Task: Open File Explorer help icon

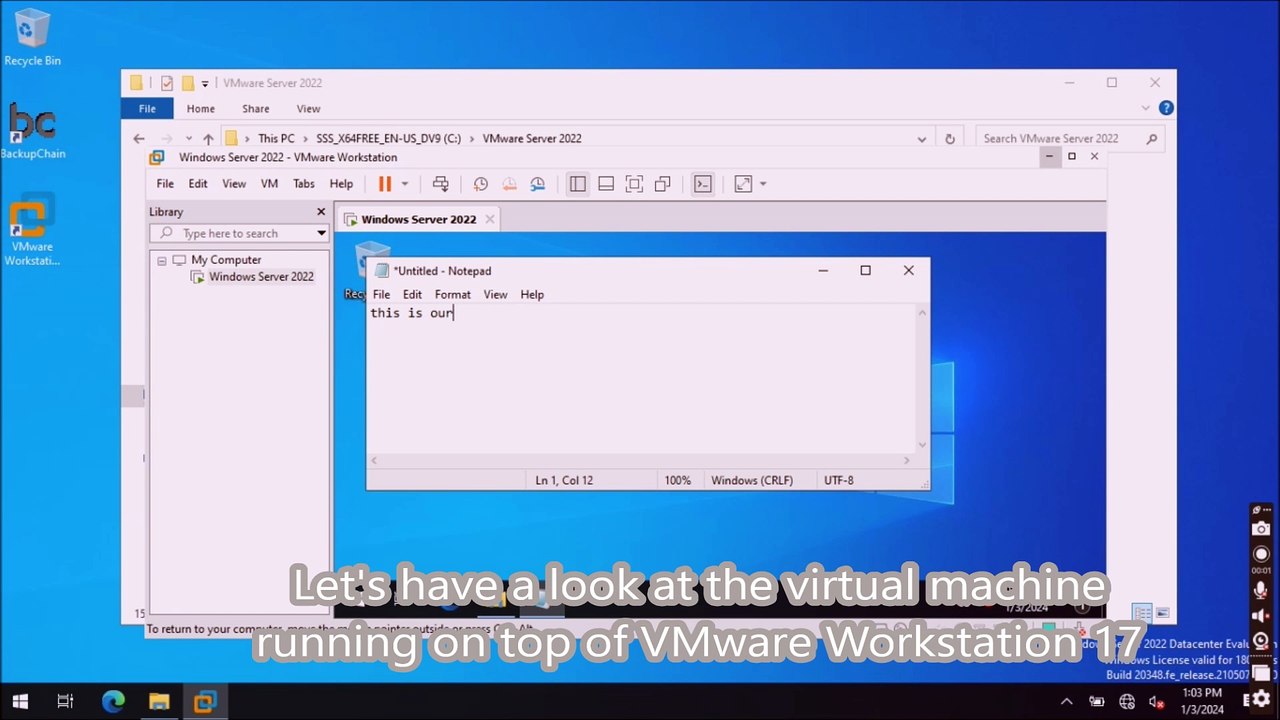Action: pyautogui.click(x=1166, y=108)
